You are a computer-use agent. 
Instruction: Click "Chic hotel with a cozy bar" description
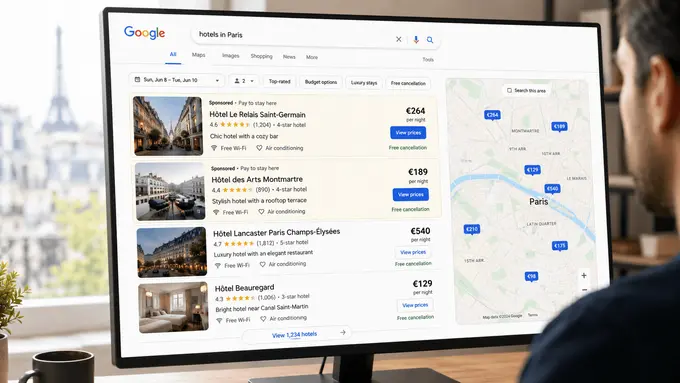244,136
